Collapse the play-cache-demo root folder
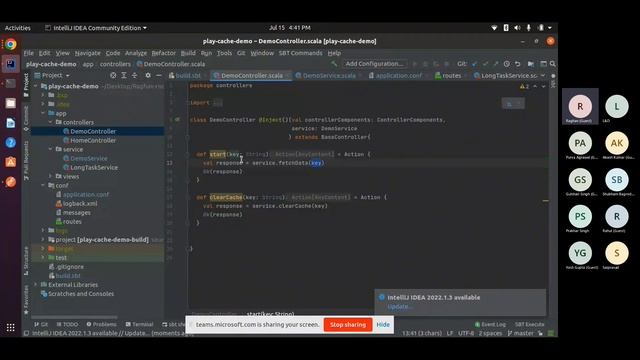Image resolution: width=640 pixels, height=360 pixels. (x=36, y=86)
